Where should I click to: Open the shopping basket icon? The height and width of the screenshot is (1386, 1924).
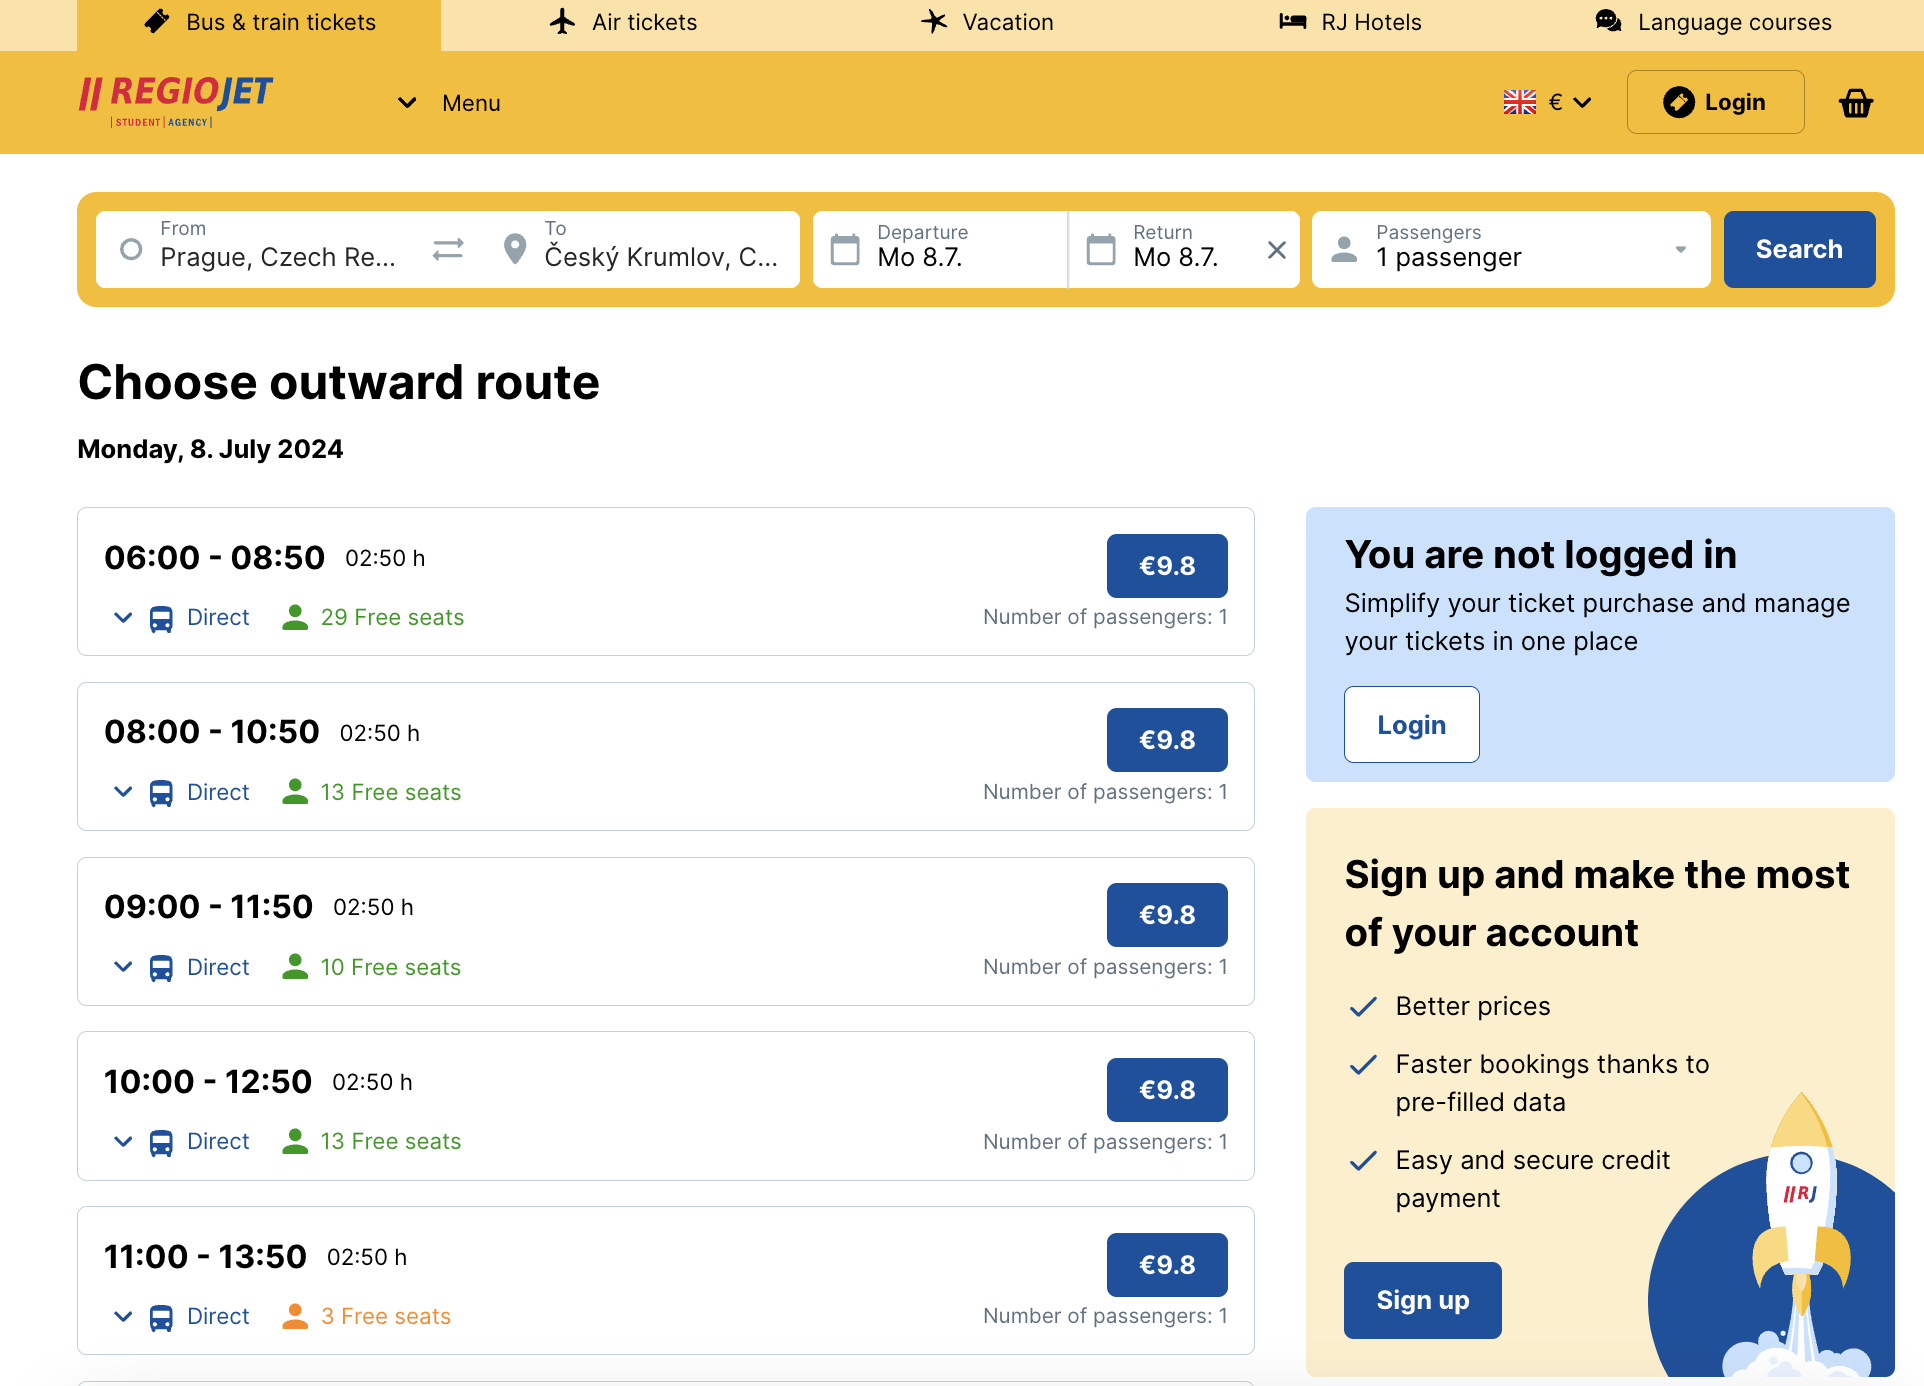[x=1856, y=103]
